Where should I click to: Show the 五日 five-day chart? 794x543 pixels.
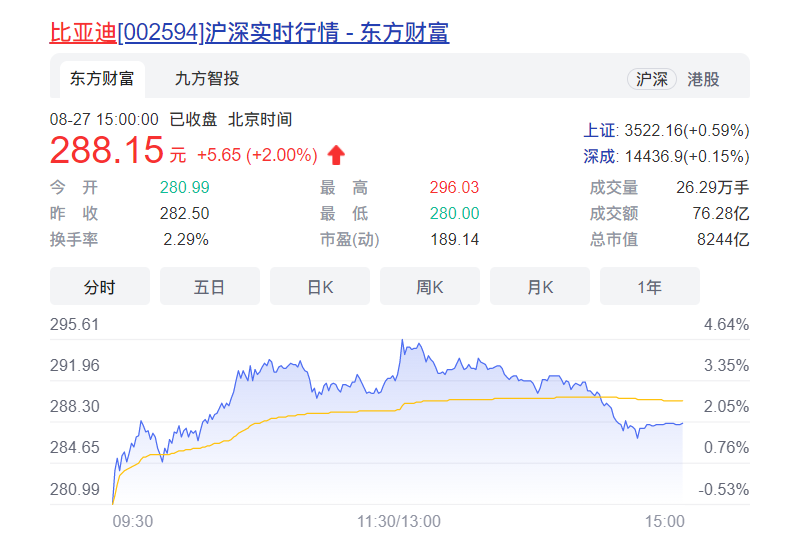pyautogui.click(x=210, y=287)
